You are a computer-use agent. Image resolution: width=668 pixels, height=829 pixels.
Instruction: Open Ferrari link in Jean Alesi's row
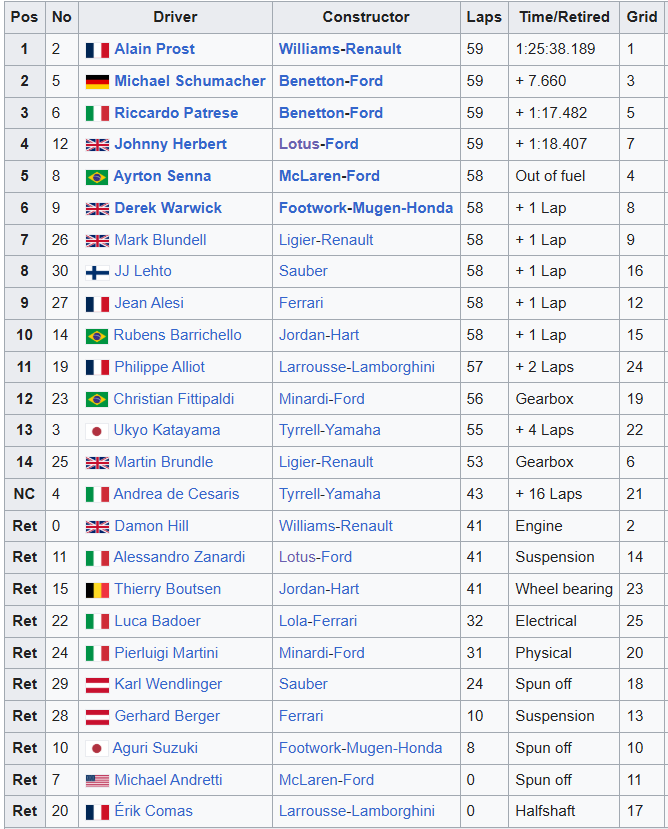[301, 303]
